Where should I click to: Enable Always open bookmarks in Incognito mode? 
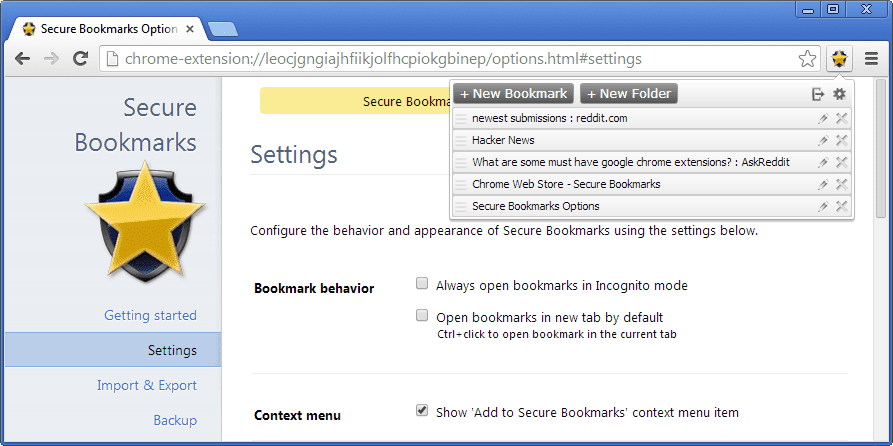[x=421, y=284]
